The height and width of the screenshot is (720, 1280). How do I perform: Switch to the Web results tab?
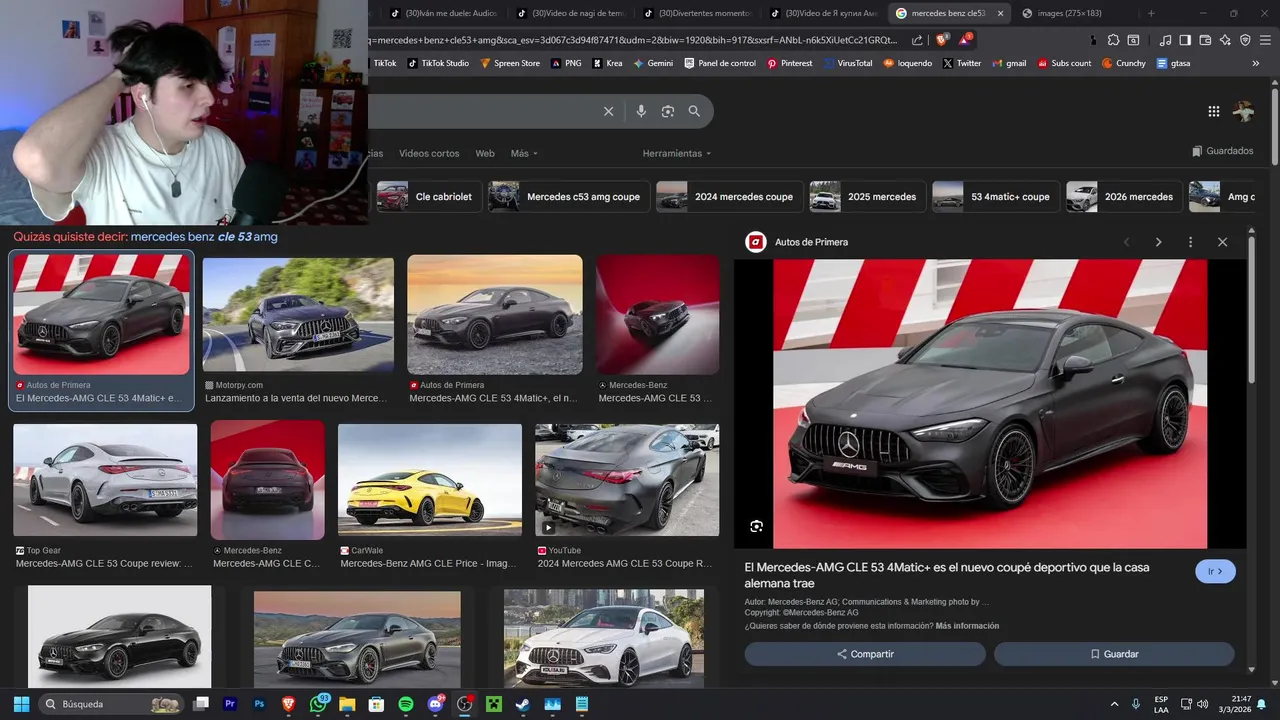(485, 153)
